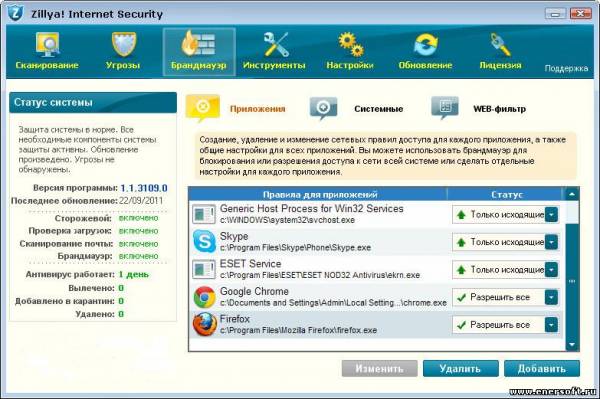Sort by Статус column header

[x=507, y=195]
